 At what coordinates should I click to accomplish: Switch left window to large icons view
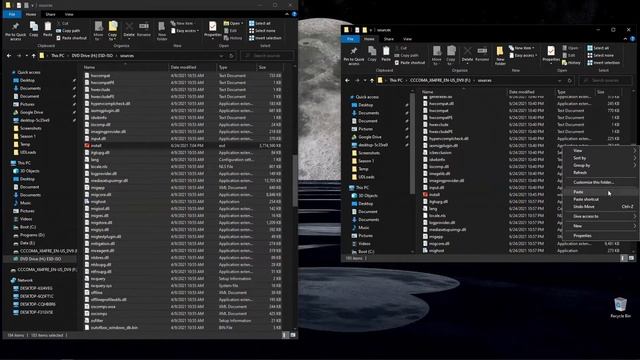coord(293,335)
